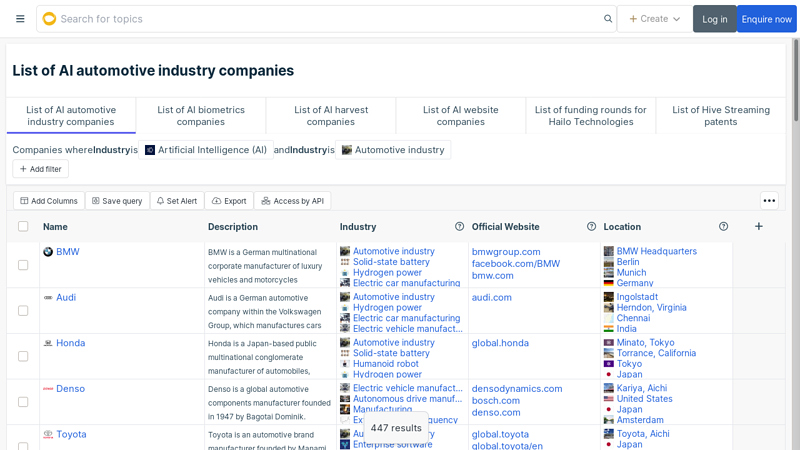Click Access by API button

(292, 201)
